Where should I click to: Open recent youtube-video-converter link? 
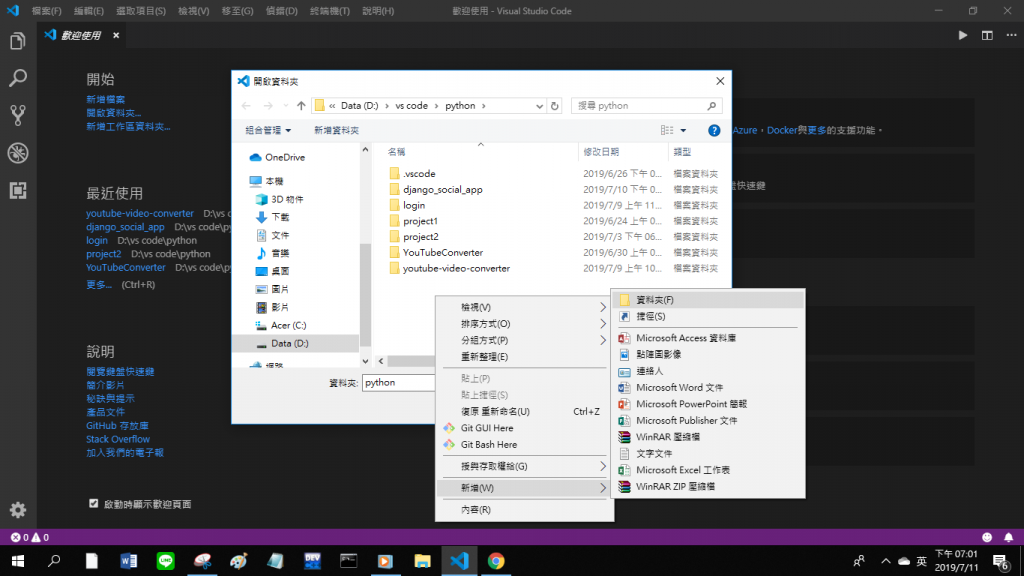click(x=140, y=214)
